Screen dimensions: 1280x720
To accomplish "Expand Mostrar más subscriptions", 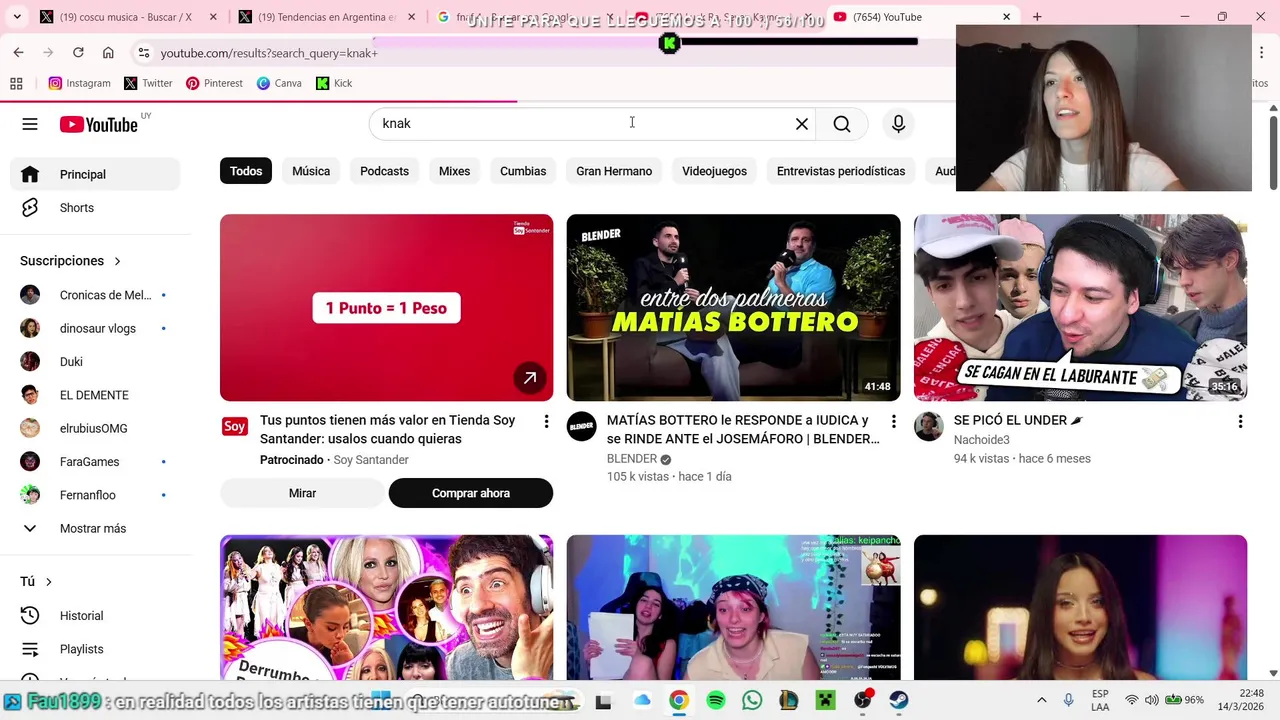I will click(x=95, y=528).
